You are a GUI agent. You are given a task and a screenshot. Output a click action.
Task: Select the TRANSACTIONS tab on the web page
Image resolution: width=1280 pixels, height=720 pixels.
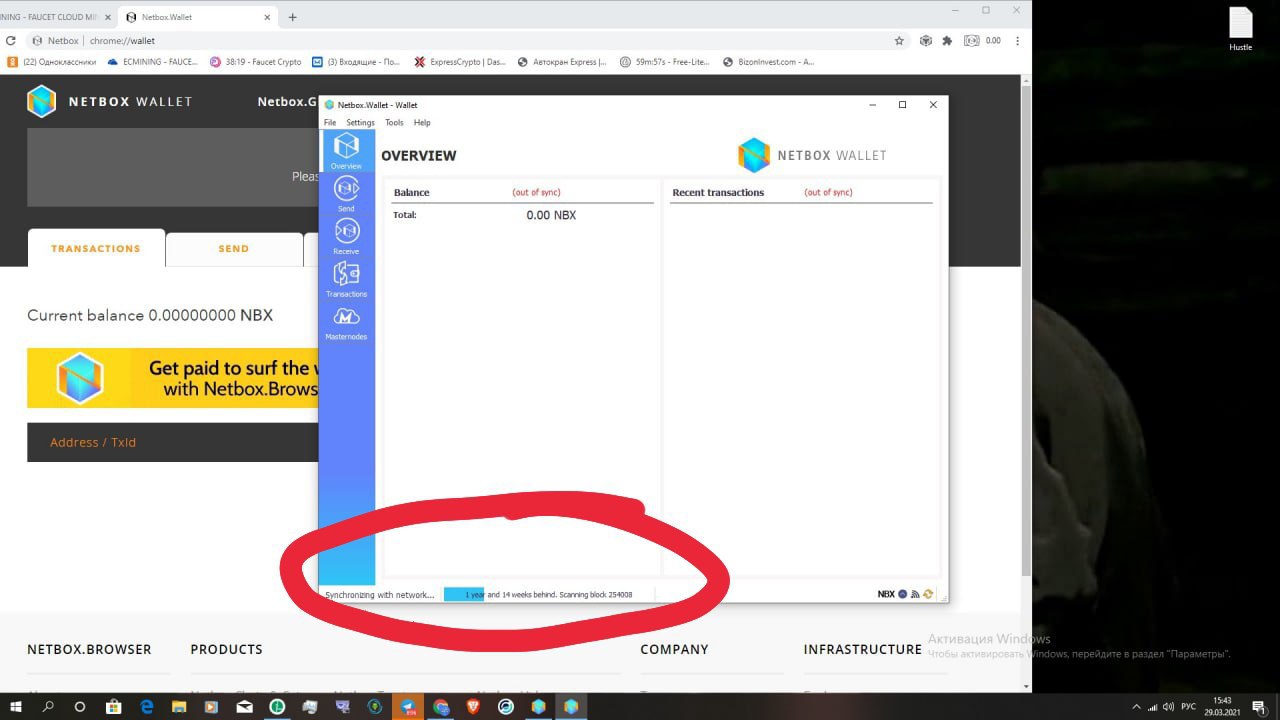[x=96, y=248]
